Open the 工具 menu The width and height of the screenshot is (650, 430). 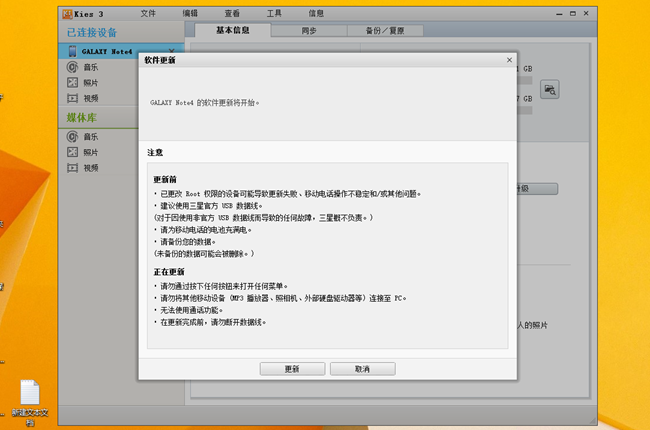point(274,14)
